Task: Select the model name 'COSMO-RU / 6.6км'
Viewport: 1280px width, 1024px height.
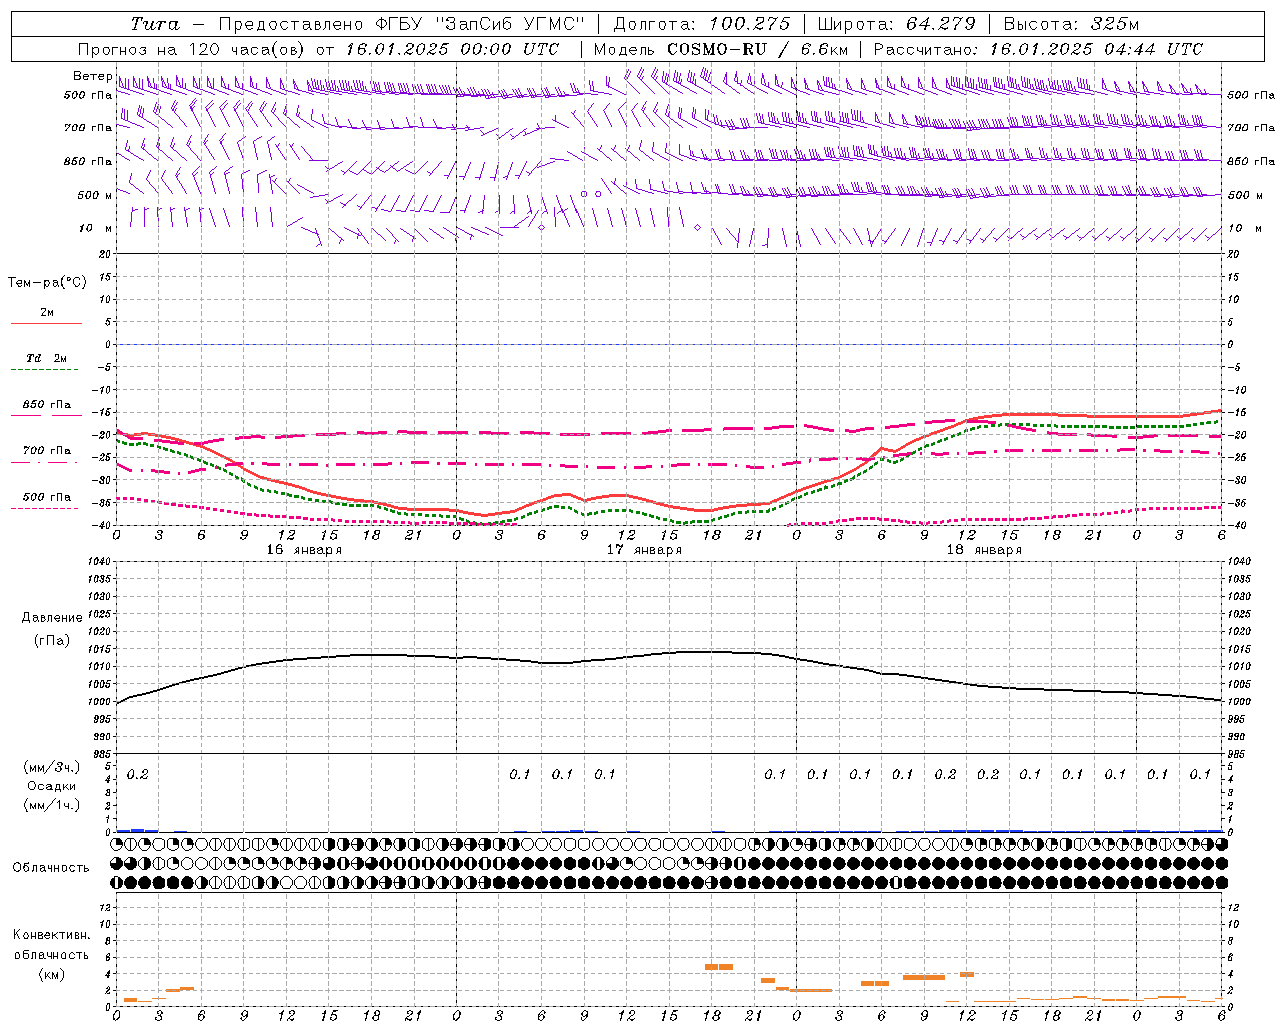Action: [758, 49]
